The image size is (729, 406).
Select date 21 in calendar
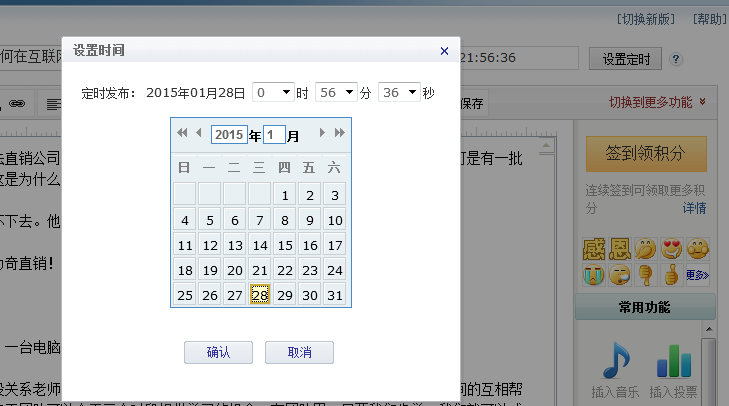260,270
